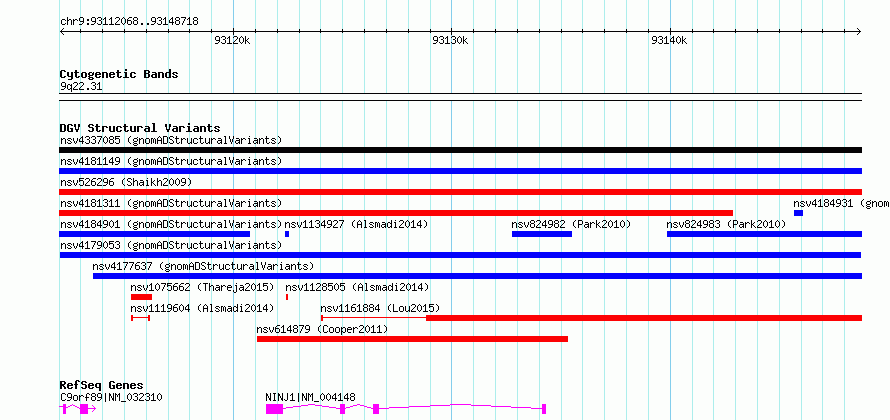890x420 pixels.
Task: Select the red nsv1119604 bracketed interval
Action: click(x=140, y=318)
